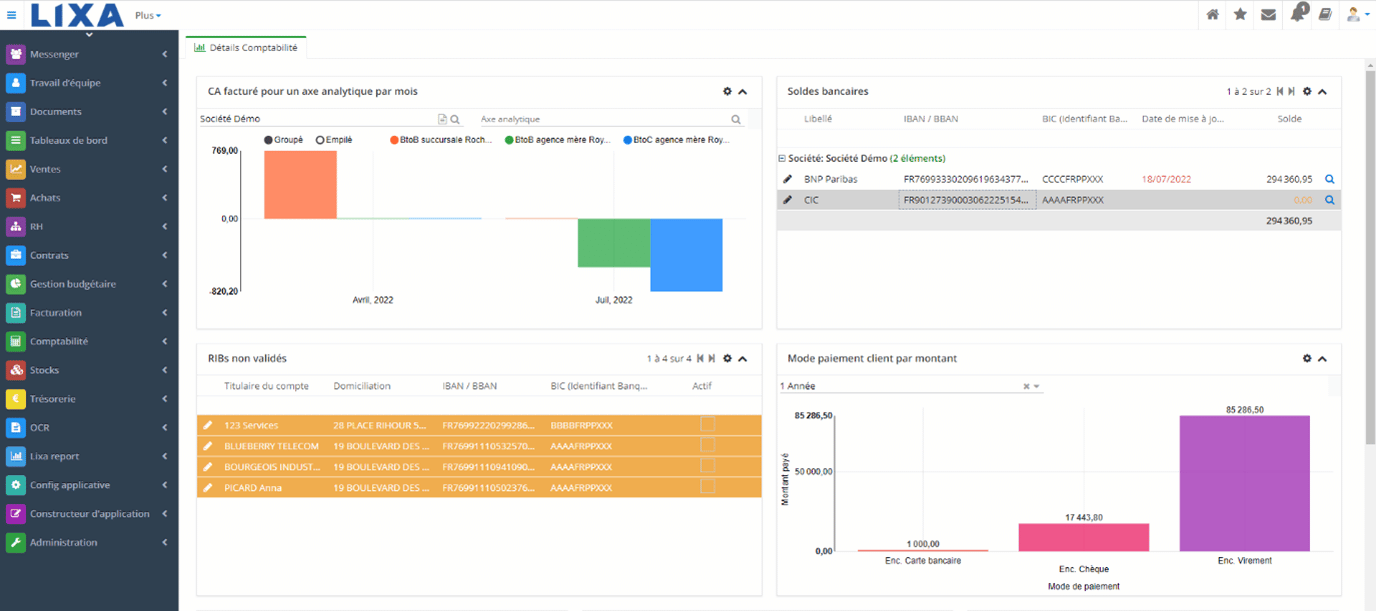Go to last page of RIBs non validés
1376x611 pixels.
712,358
